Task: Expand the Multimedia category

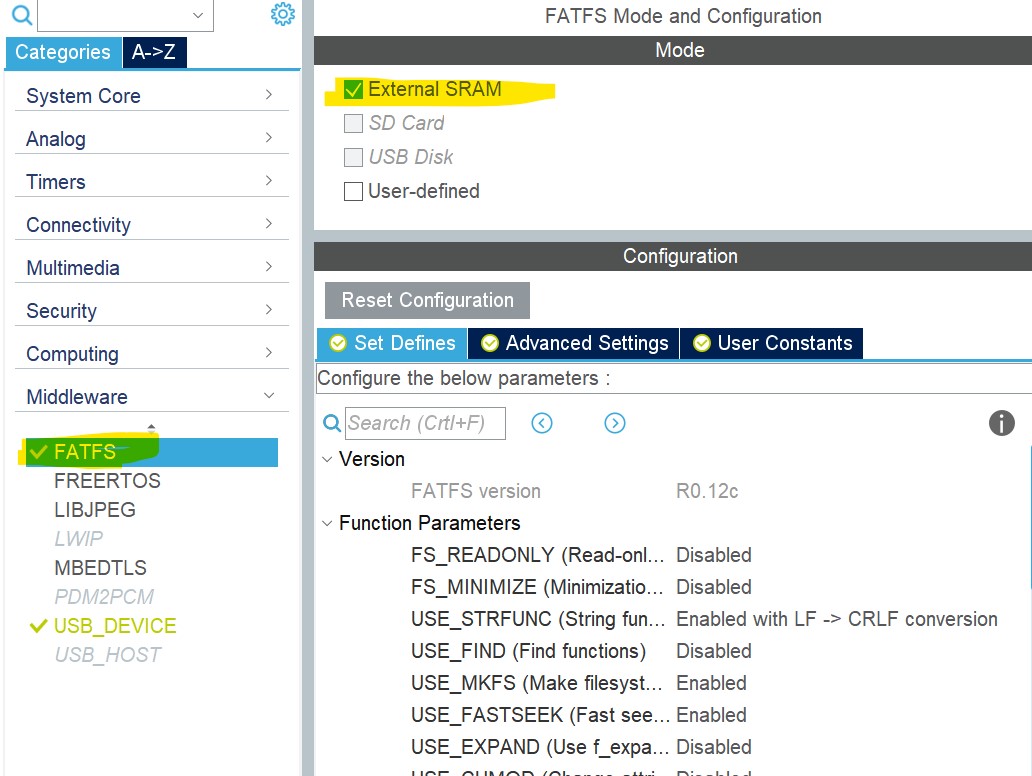Action: tap(151, 268)
